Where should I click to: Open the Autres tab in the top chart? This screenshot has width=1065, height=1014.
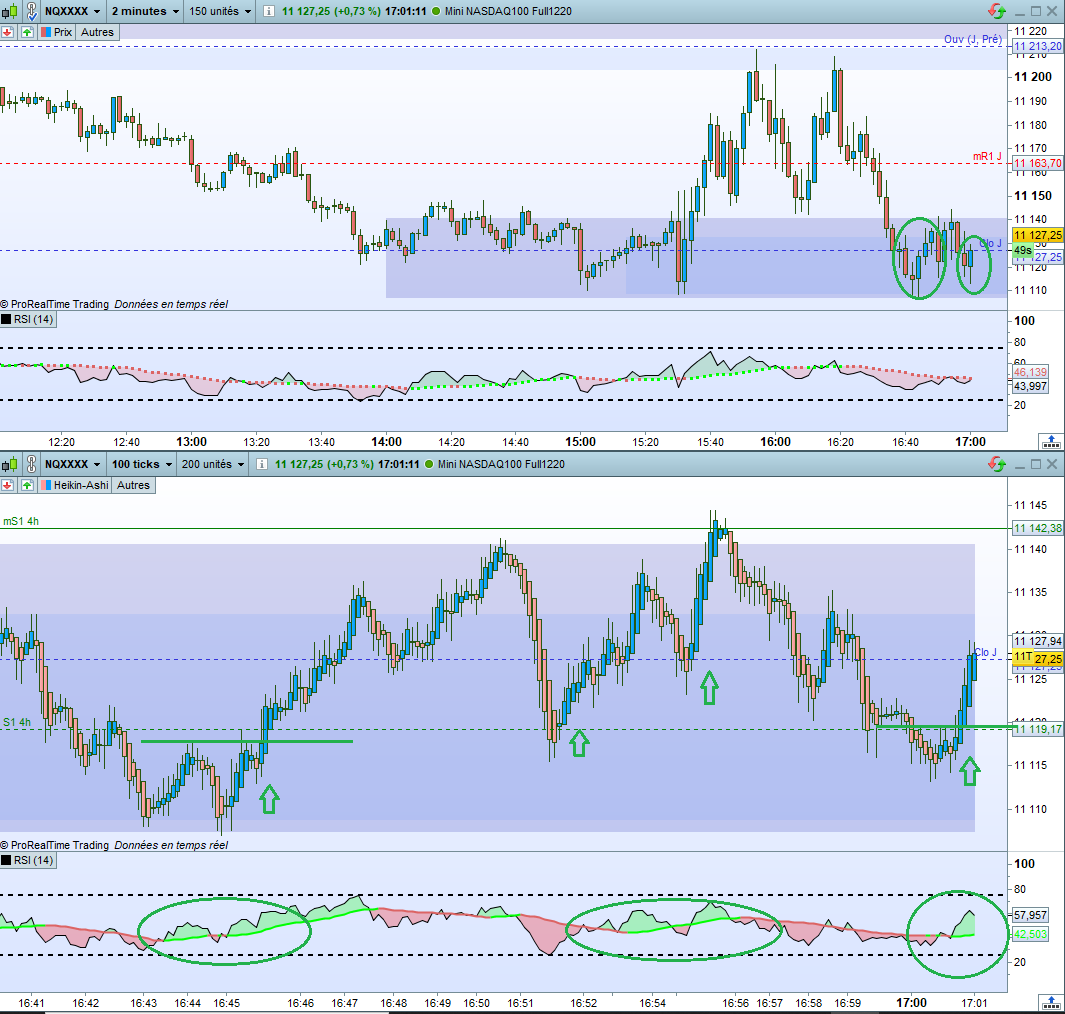pos(97,32)
